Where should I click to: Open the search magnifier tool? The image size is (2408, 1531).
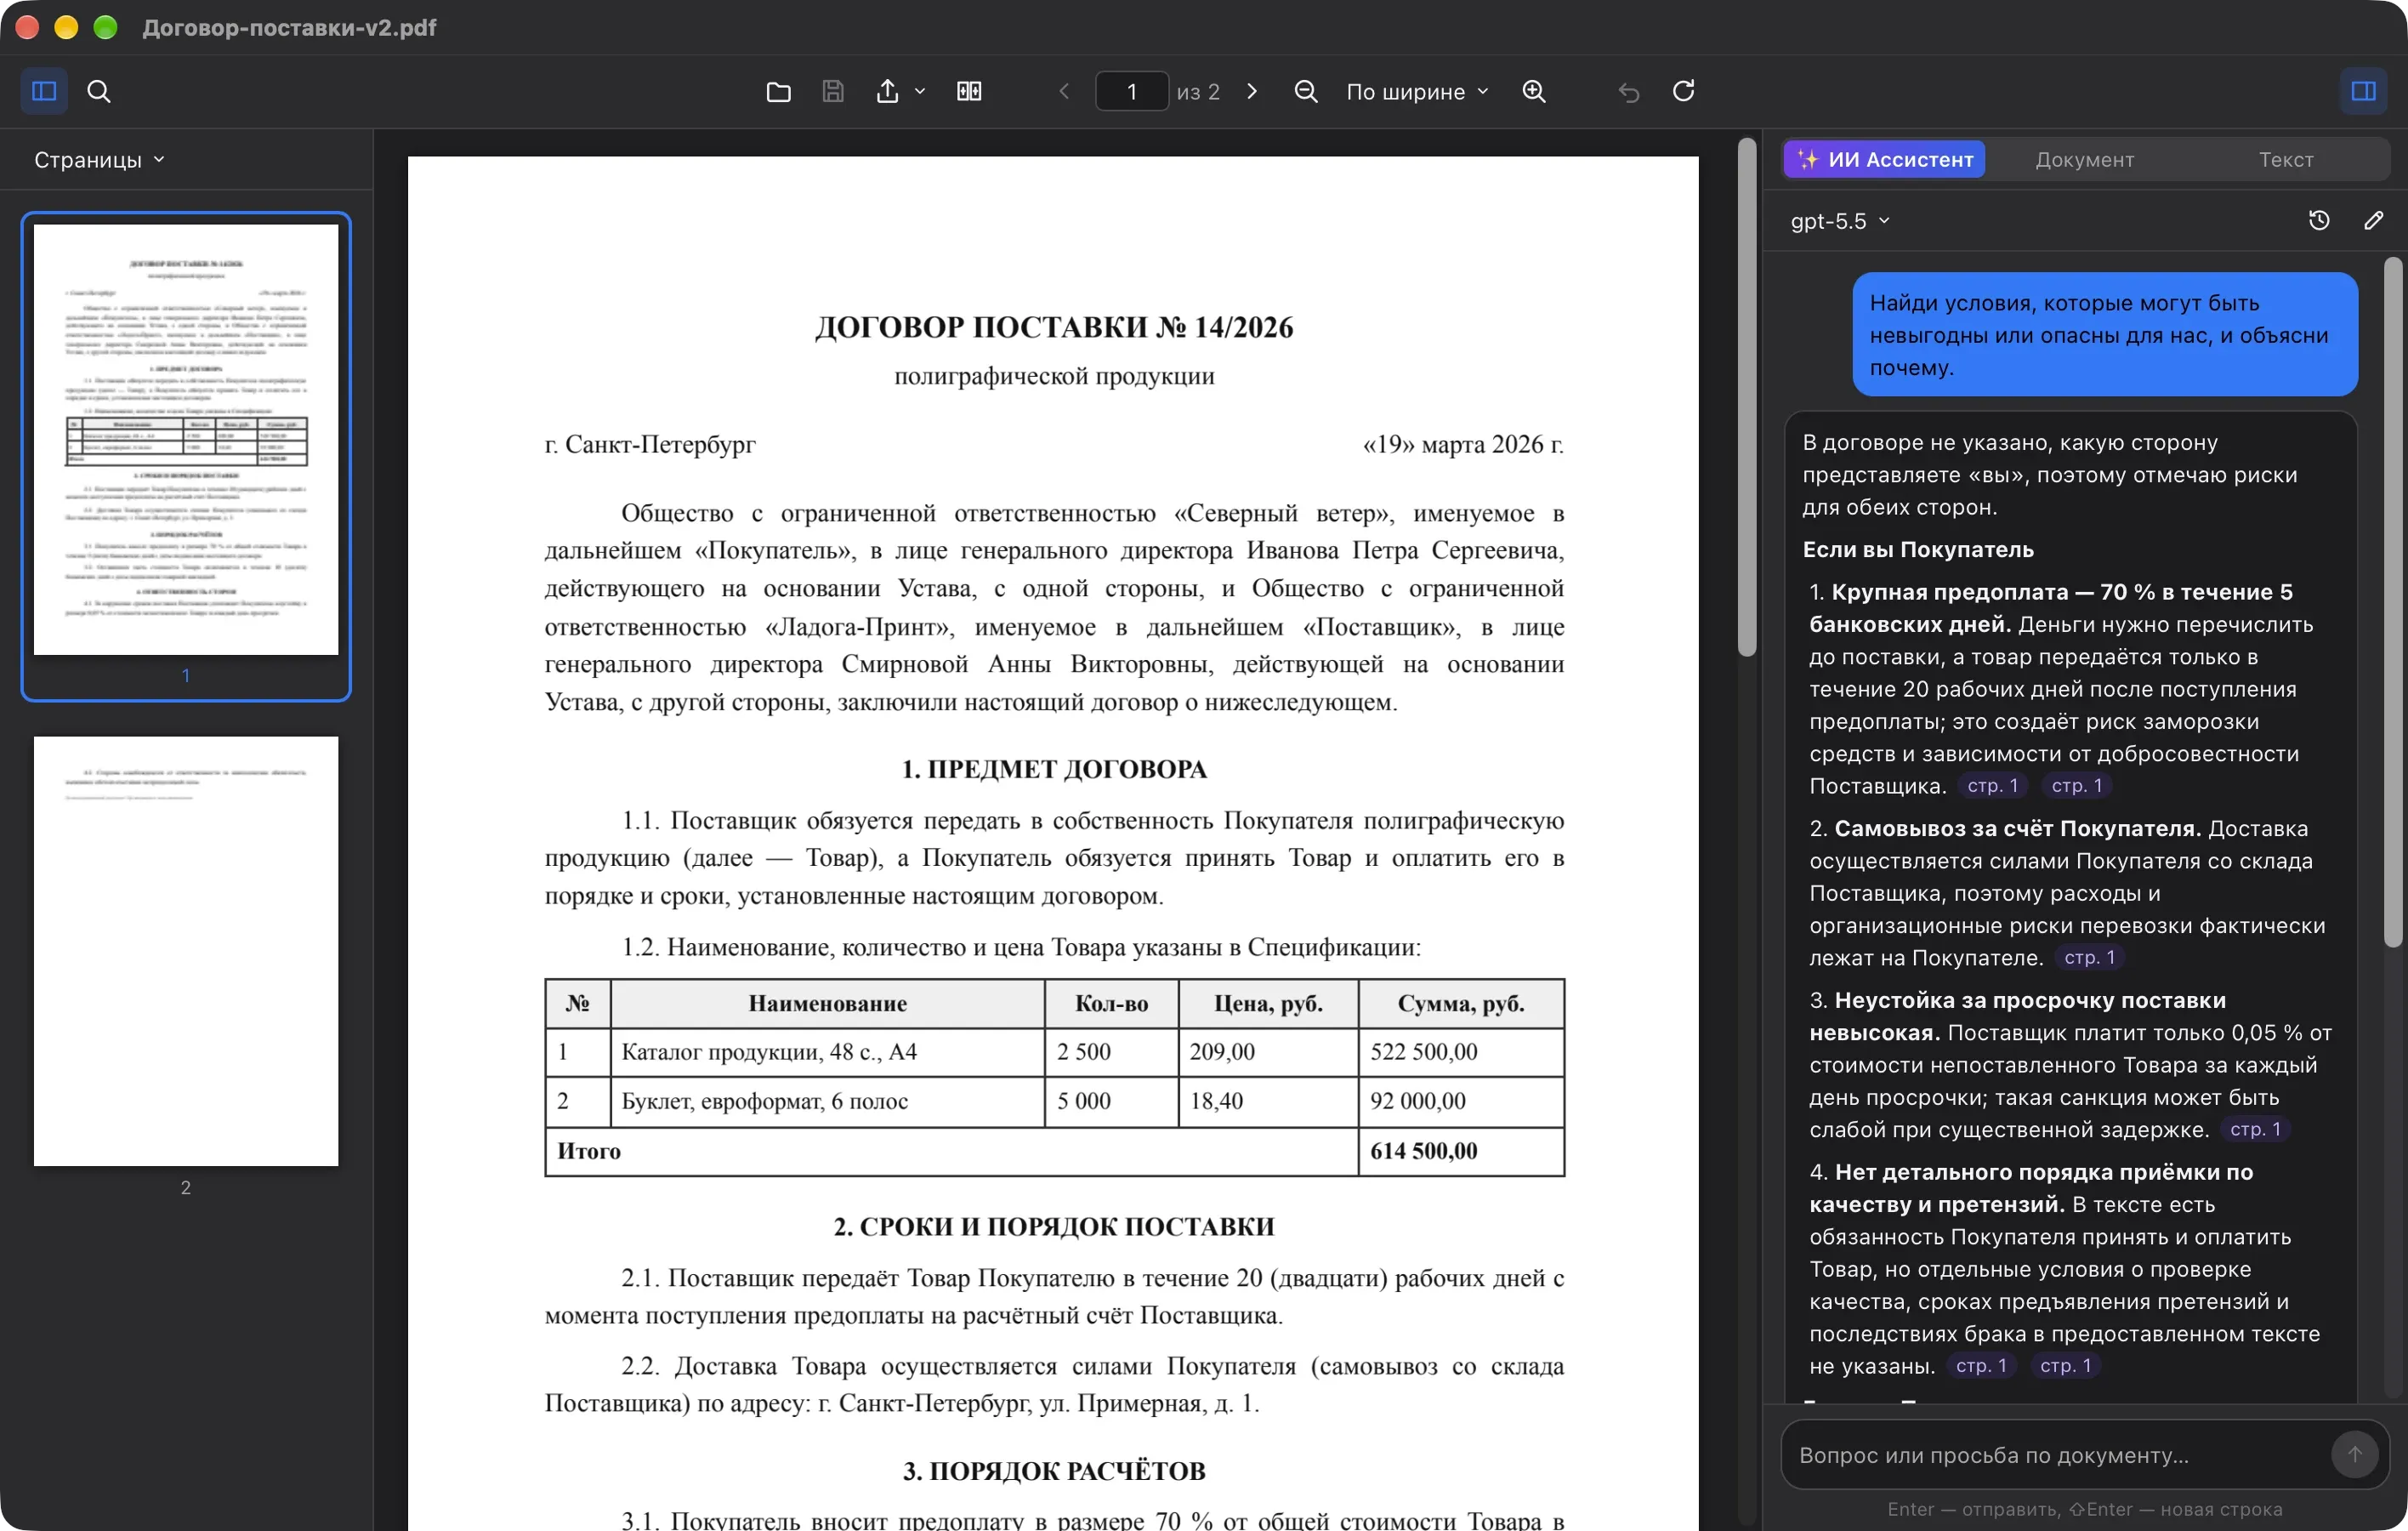pyautogui.click(x=98, y=91)
